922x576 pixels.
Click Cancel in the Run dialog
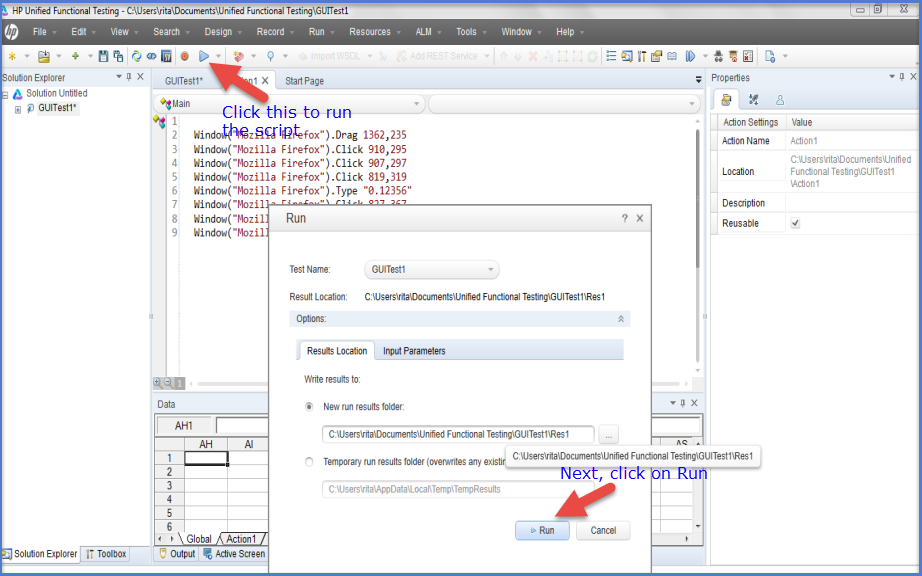[x=603, y=530]
